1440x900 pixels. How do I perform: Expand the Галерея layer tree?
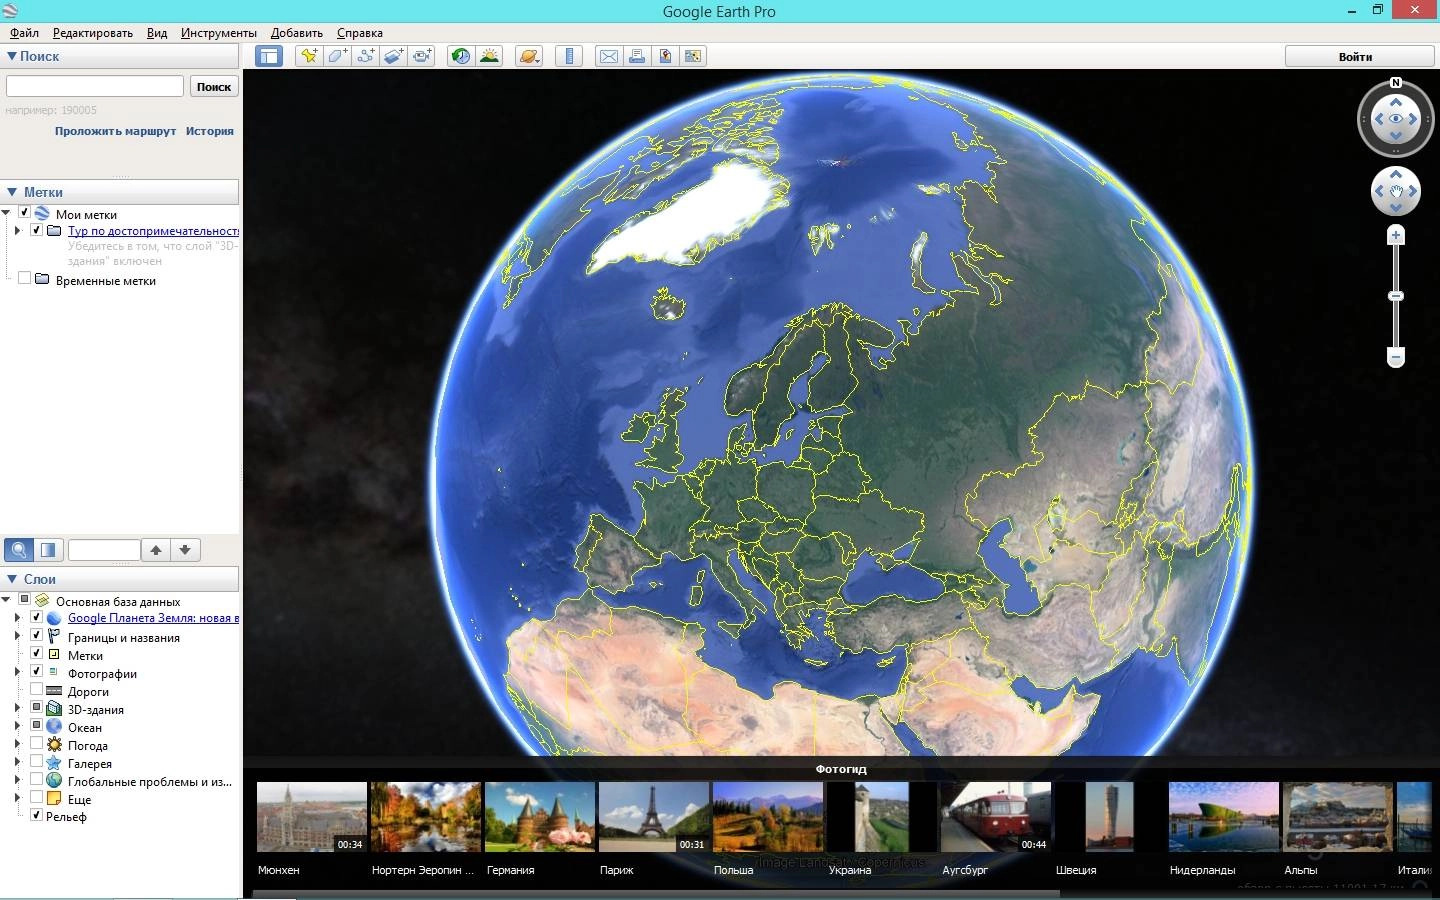(x=17, y=762)
